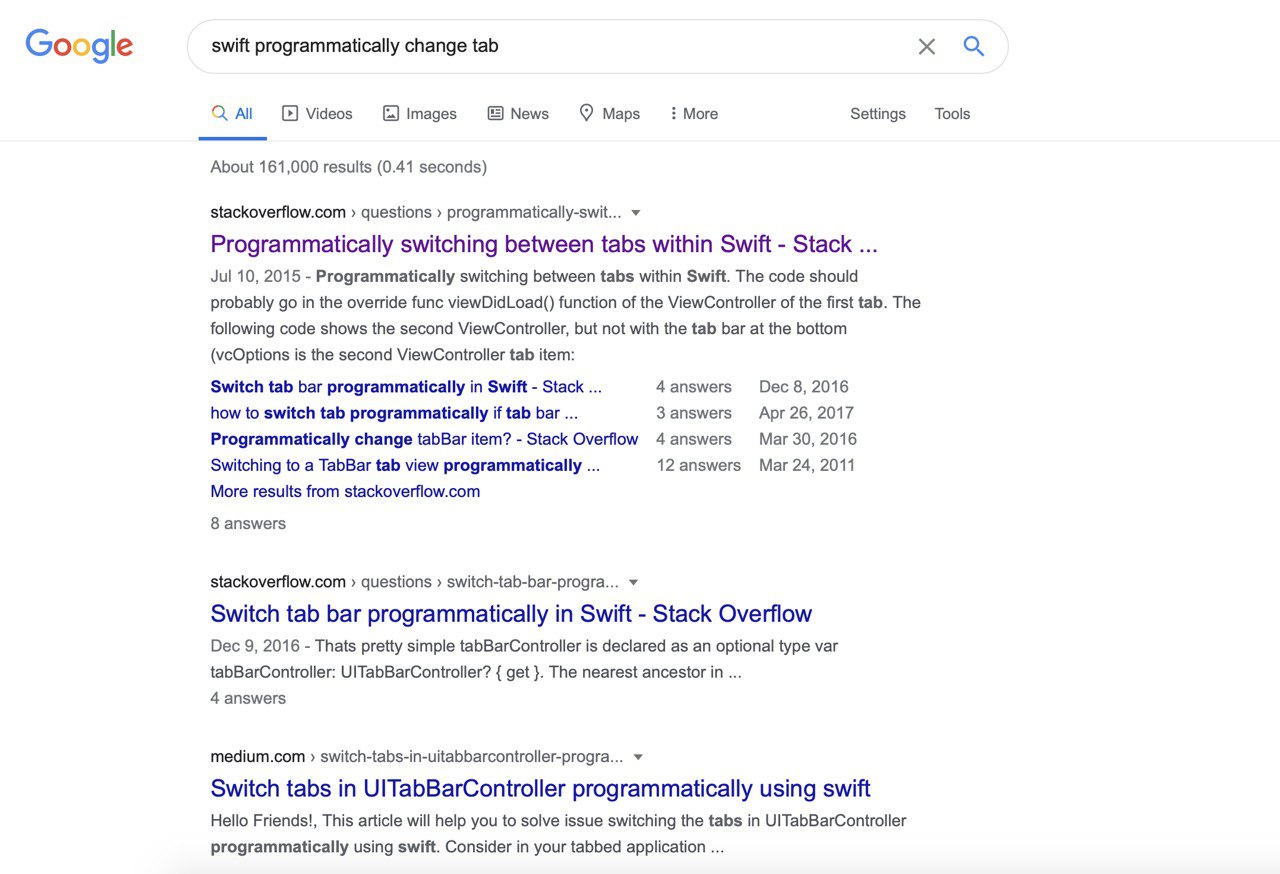The height and width of the screenshot is (874, 1280).
Task: Click "More results from stackoverflow.com"
Action: click(345, 491)
